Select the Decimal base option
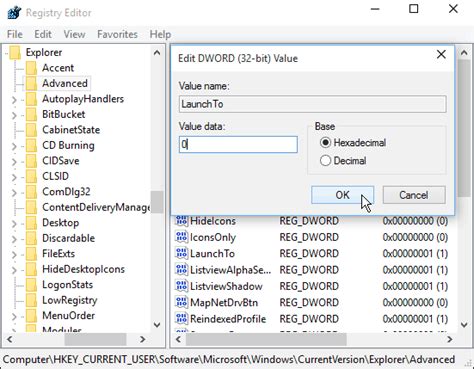Image resolution: width=474 pixels, height=369 pixels. click(x=343, y=161)
